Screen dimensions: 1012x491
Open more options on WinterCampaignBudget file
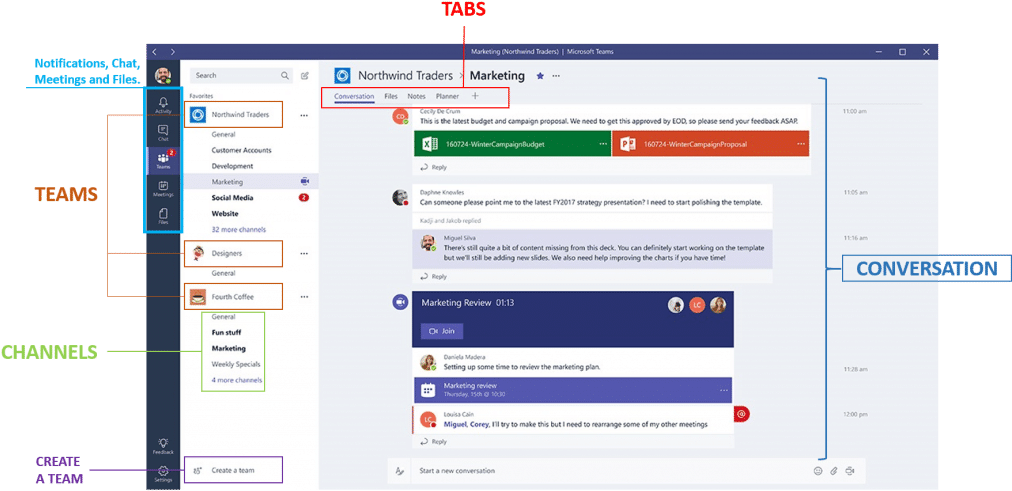(x=603, y=144)
